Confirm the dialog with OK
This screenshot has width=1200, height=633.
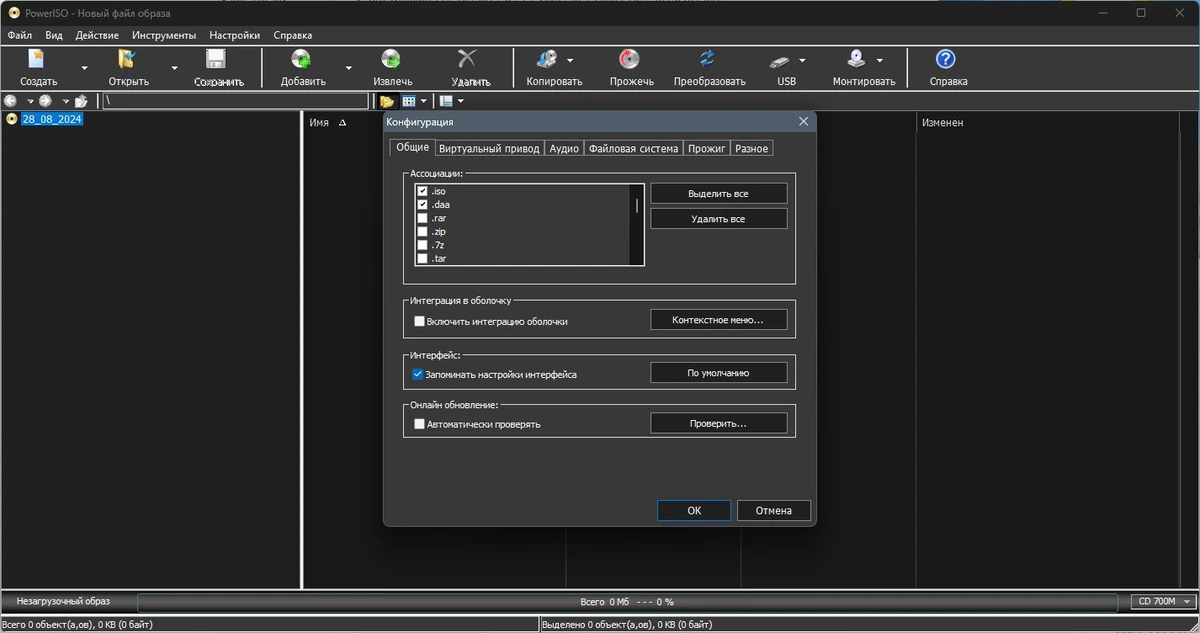[x=694, y=510]
